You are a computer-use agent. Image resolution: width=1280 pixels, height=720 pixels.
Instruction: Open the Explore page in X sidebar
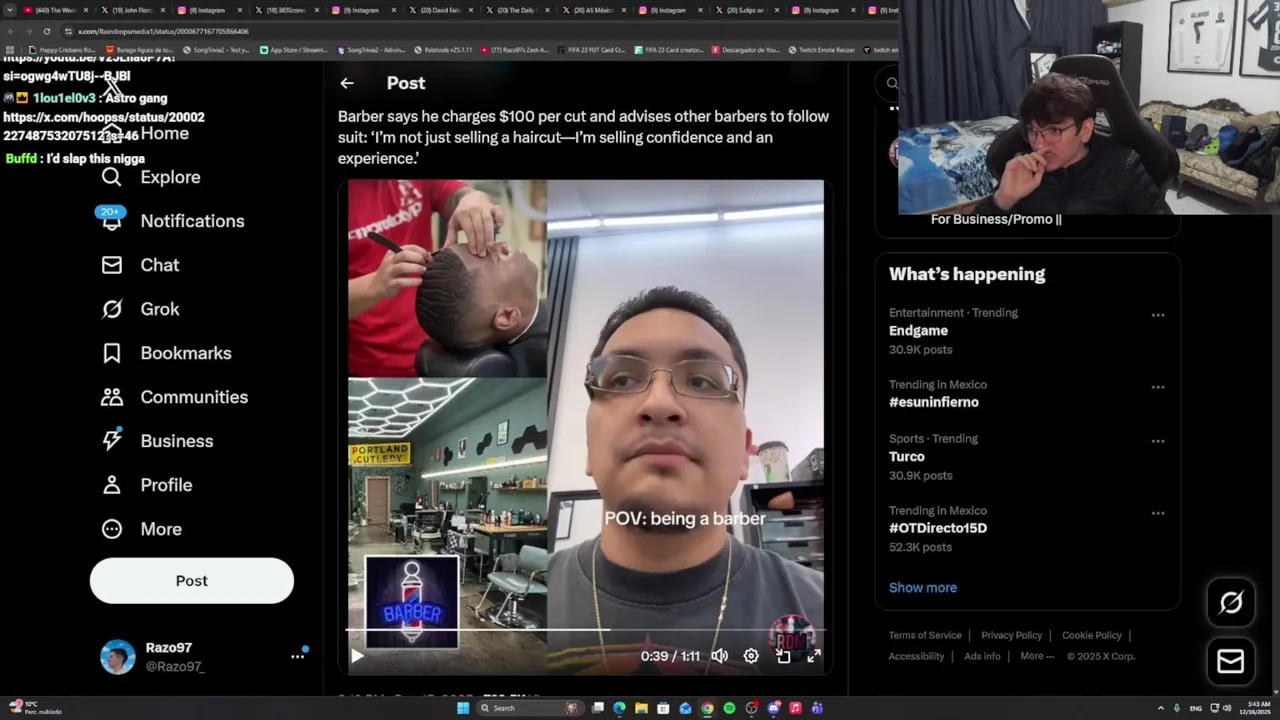click(150, 177)
